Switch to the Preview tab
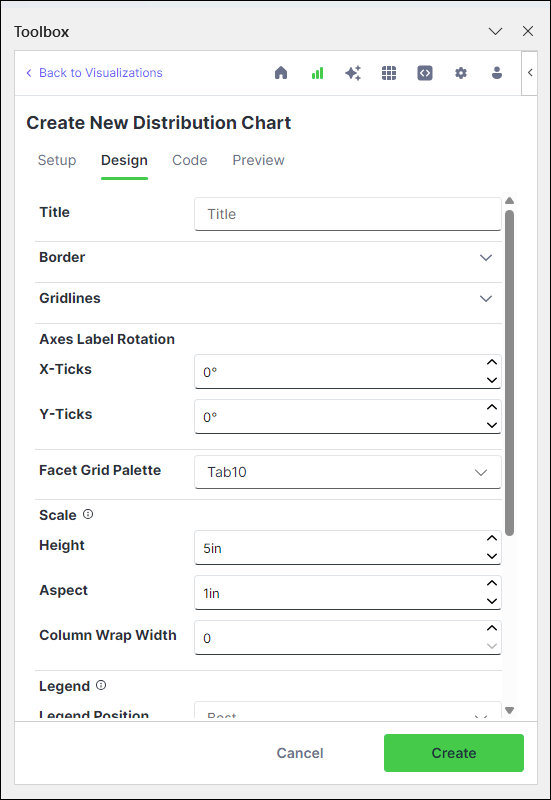This screenshot has width=551, height=800. click(258, 160)
